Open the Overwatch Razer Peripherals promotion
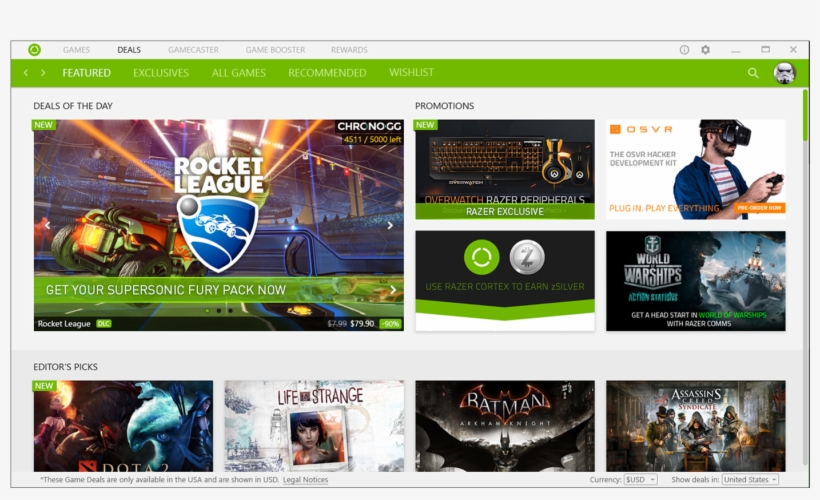 pyautogui.click(x=505, y=169)
